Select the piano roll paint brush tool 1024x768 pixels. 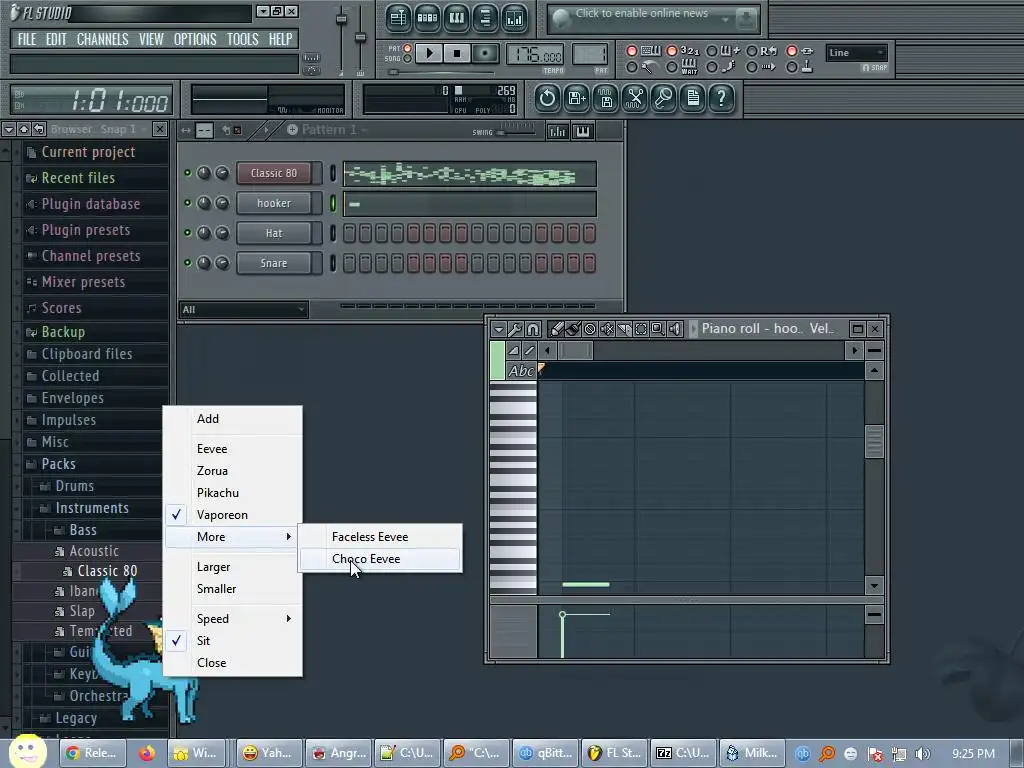pos(573,328)
